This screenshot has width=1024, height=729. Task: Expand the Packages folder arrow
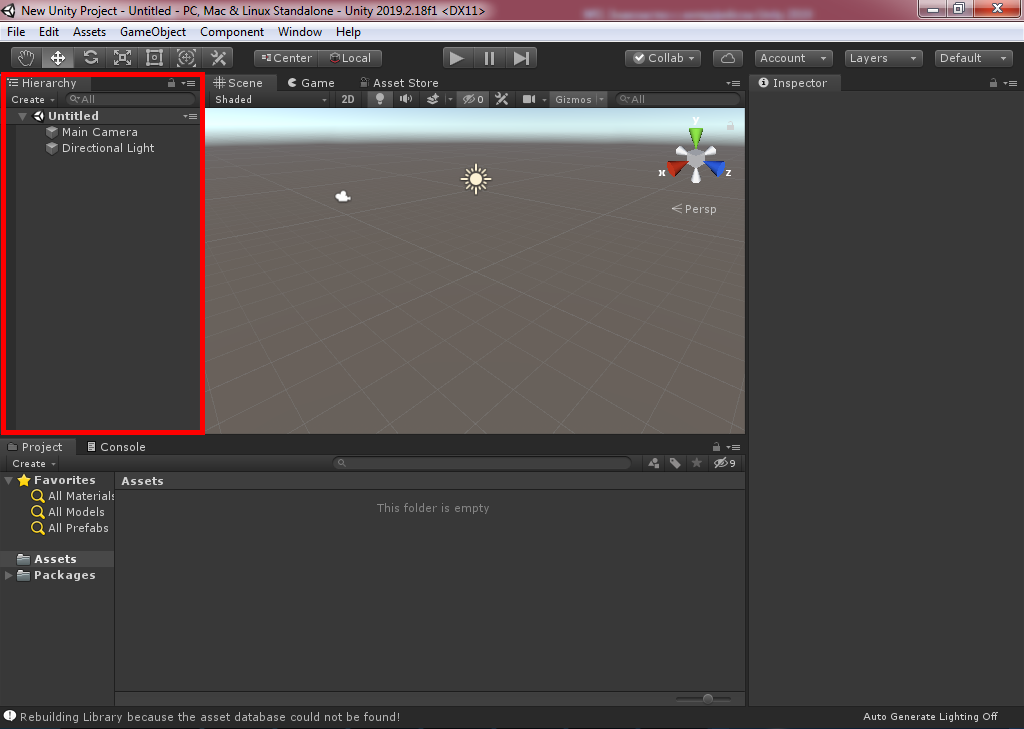pyautogui.click(x=10, y=575)
